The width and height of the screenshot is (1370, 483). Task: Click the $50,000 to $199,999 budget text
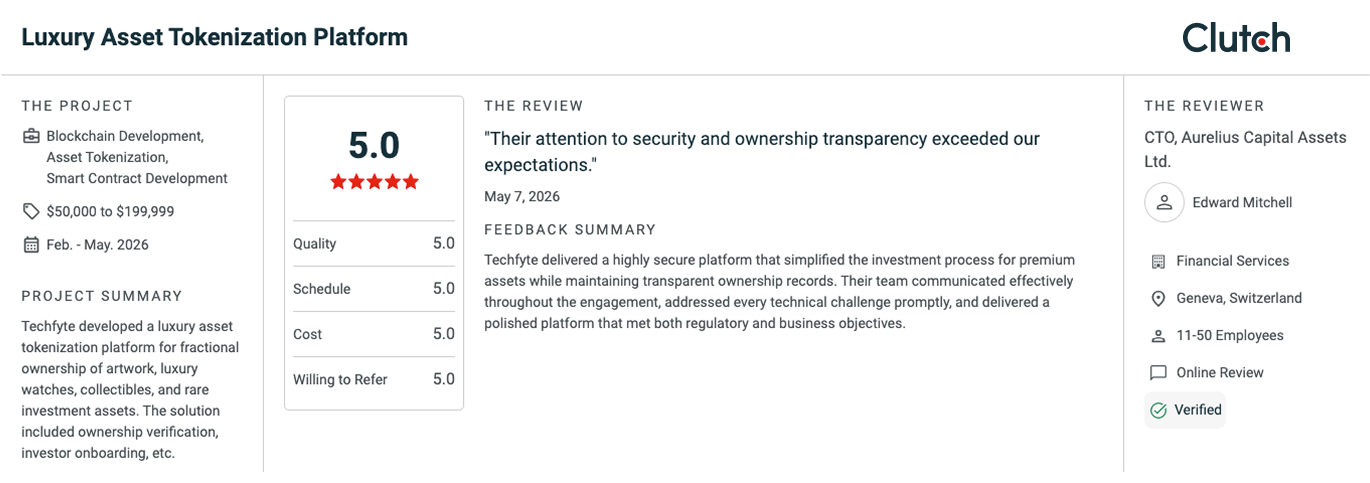(110, 212)
